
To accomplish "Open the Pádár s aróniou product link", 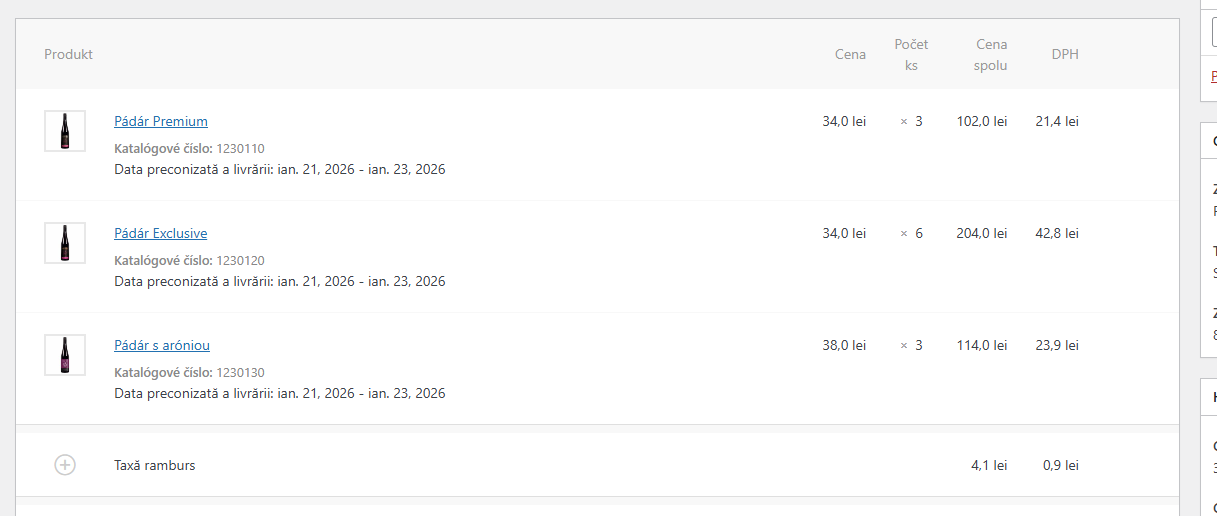I will [162, 346].
